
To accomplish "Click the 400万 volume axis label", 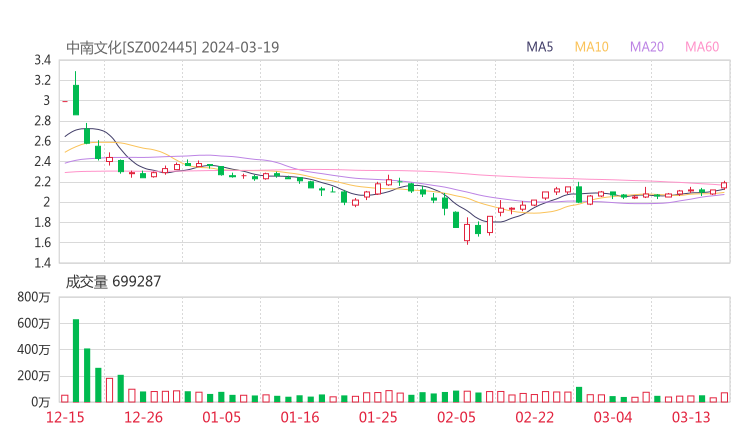I will click(x=34, y=350).
